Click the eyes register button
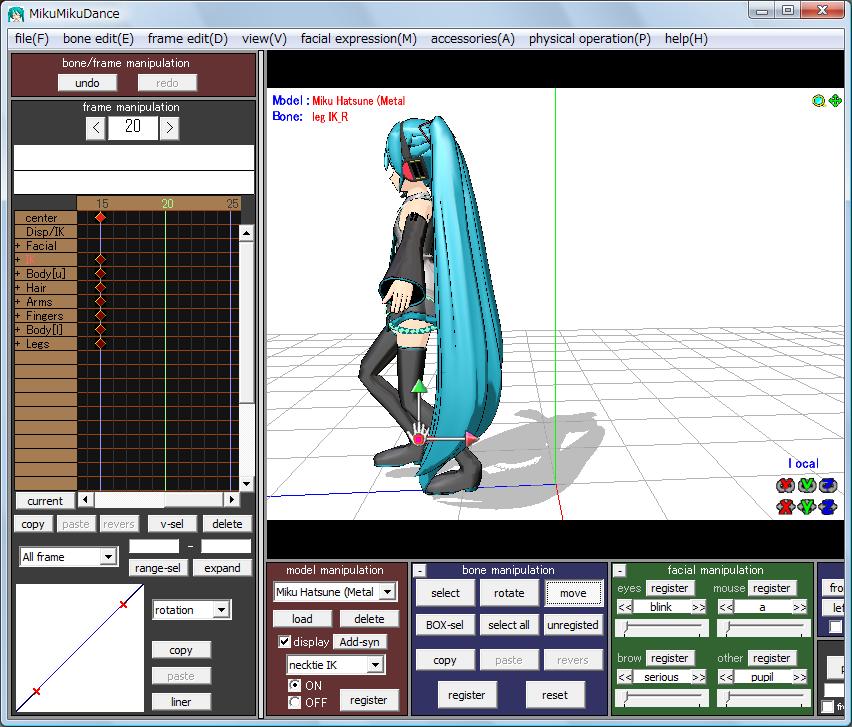852x727 pixels. click(669, 588)
